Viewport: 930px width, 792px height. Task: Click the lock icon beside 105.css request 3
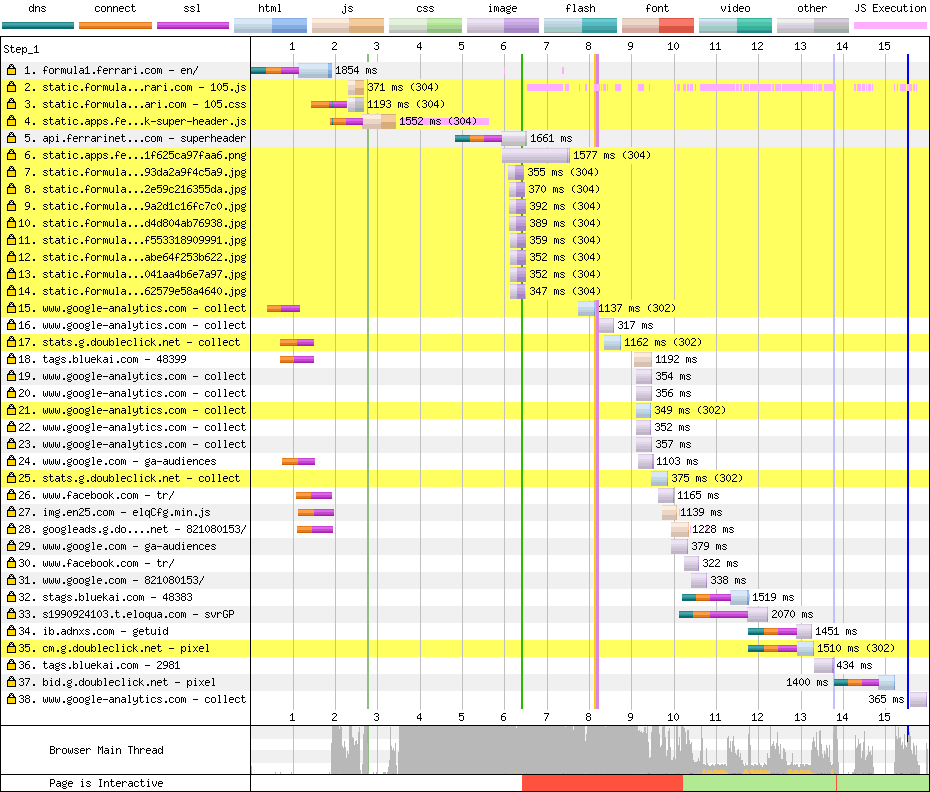click(11, 104)
